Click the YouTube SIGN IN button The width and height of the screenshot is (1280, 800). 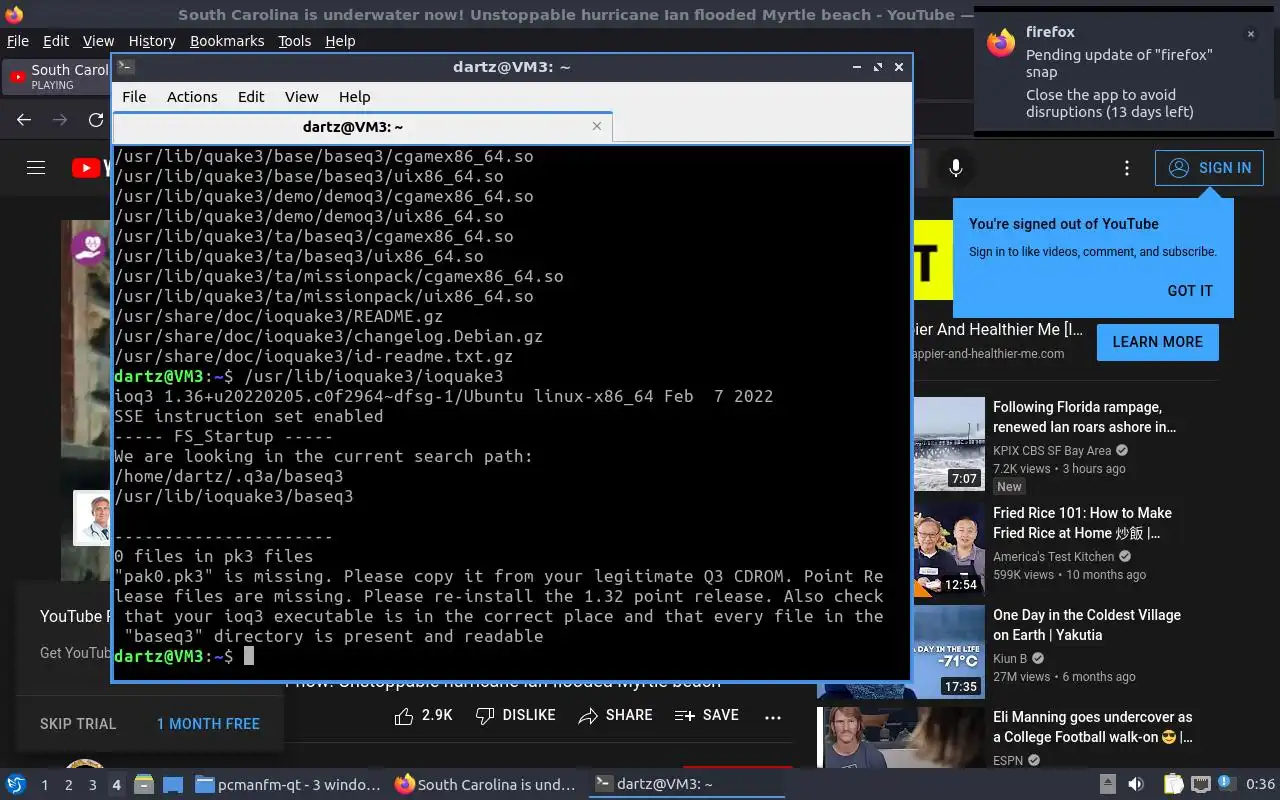pos(1209,168)
